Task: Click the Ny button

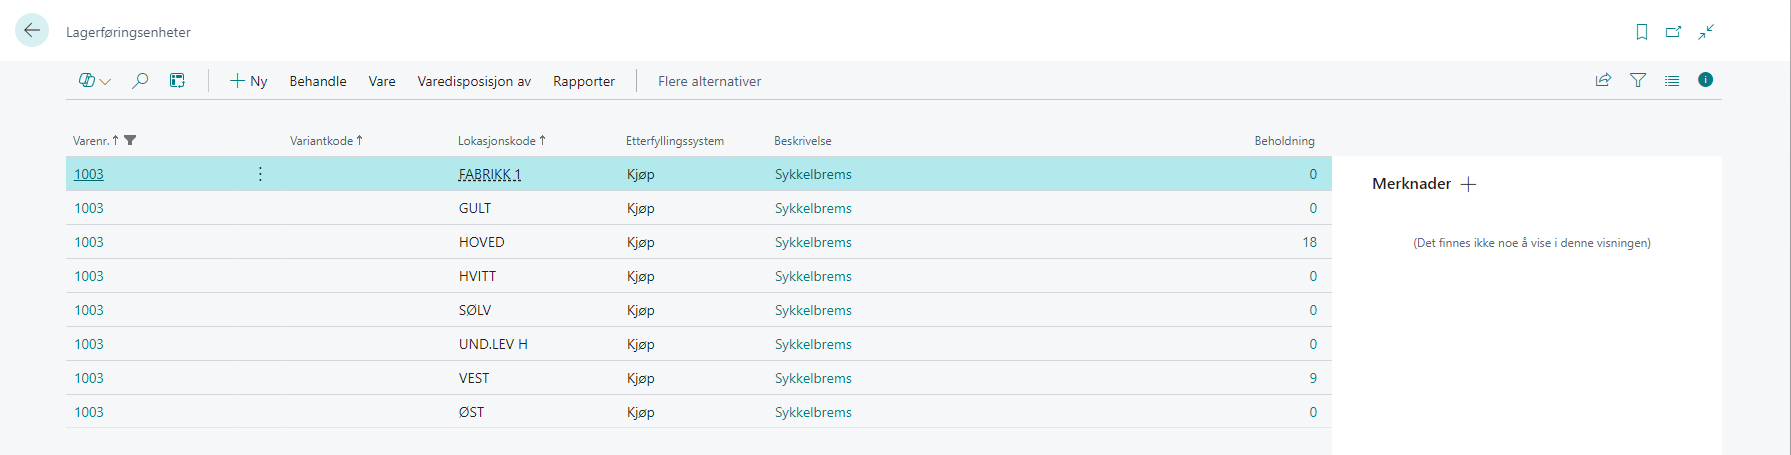Action: pos(249,81)
